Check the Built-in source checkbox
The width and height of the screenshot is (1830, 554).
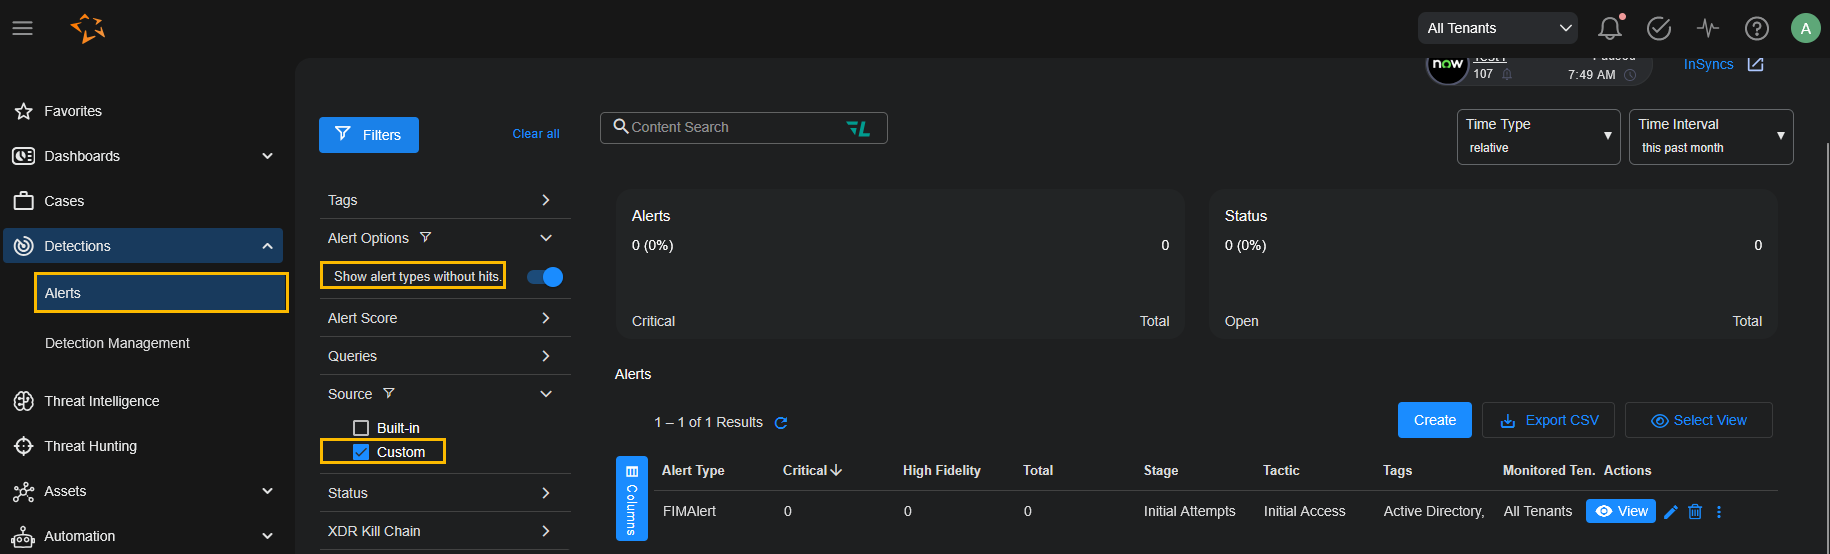point(361,428)
